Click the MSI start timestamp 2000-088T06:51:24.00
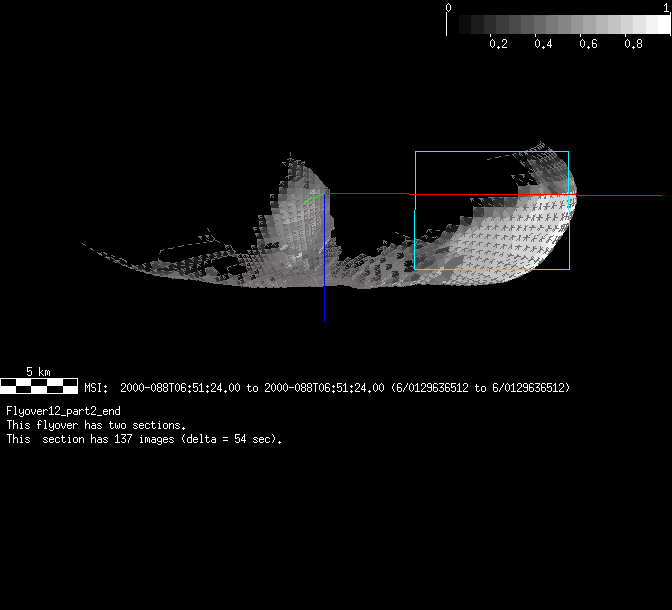 click(182, 388)
